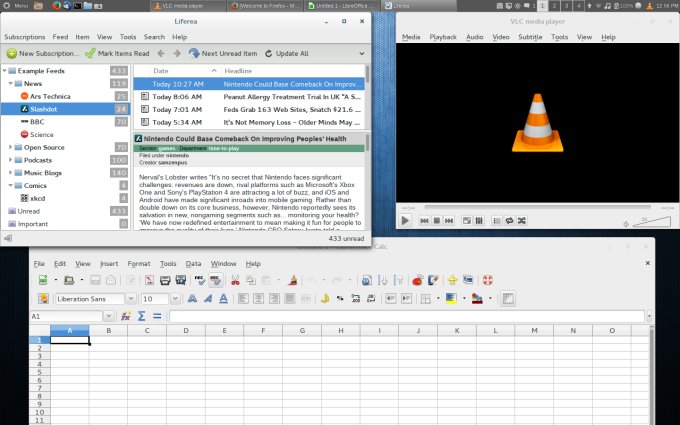Expand the Open Source feed folder
Image resolution: width=680 pixels, height=425 pixels.
pos(11,147)
